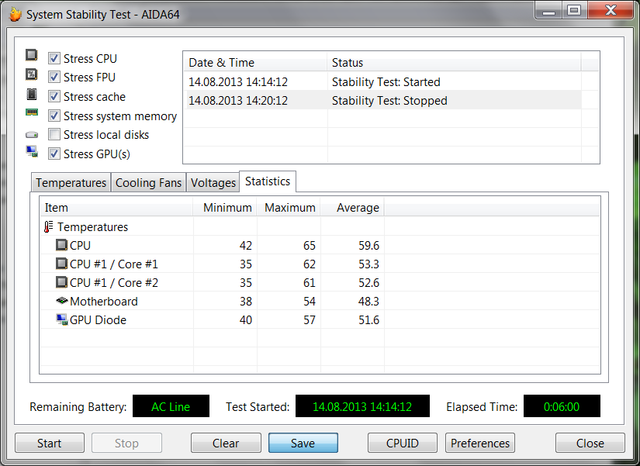Click the memory module icon beside Stress system memory
Image resolution: width=640 pixels, height=466 pixels.
(32, 115)
